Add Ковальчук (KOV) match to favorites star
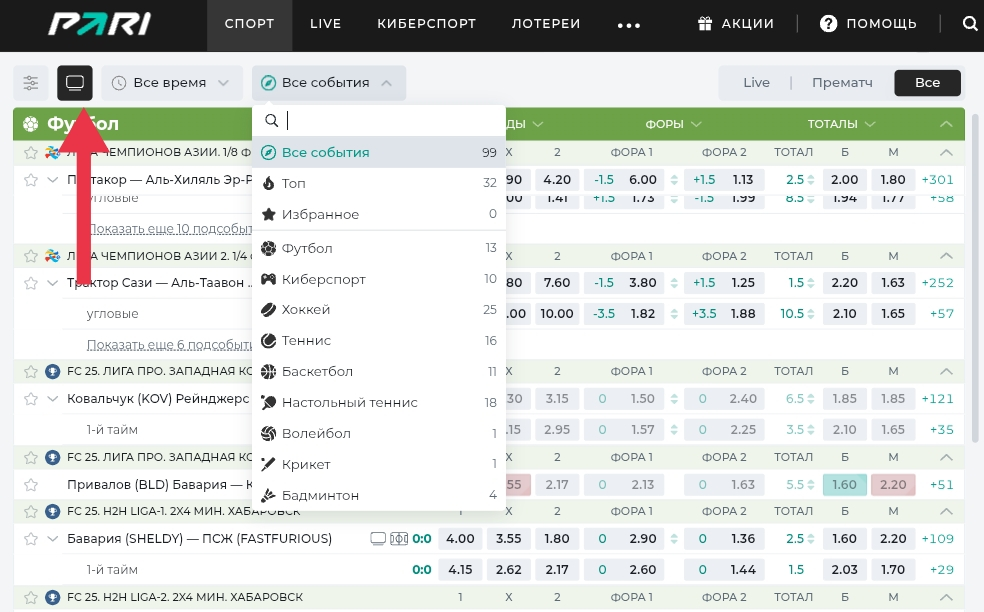 pos(31,399)
